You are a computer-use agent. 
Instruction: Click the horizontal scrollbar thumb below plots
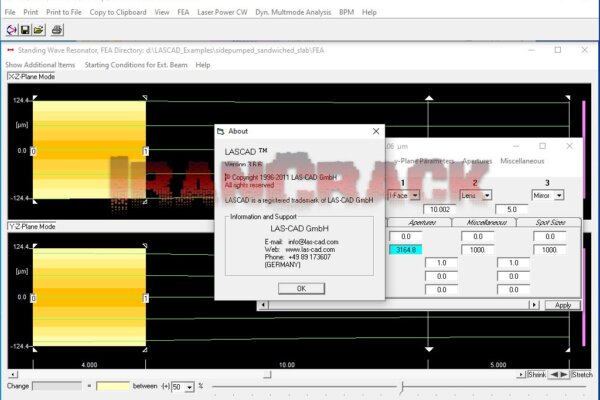point(267,375)
